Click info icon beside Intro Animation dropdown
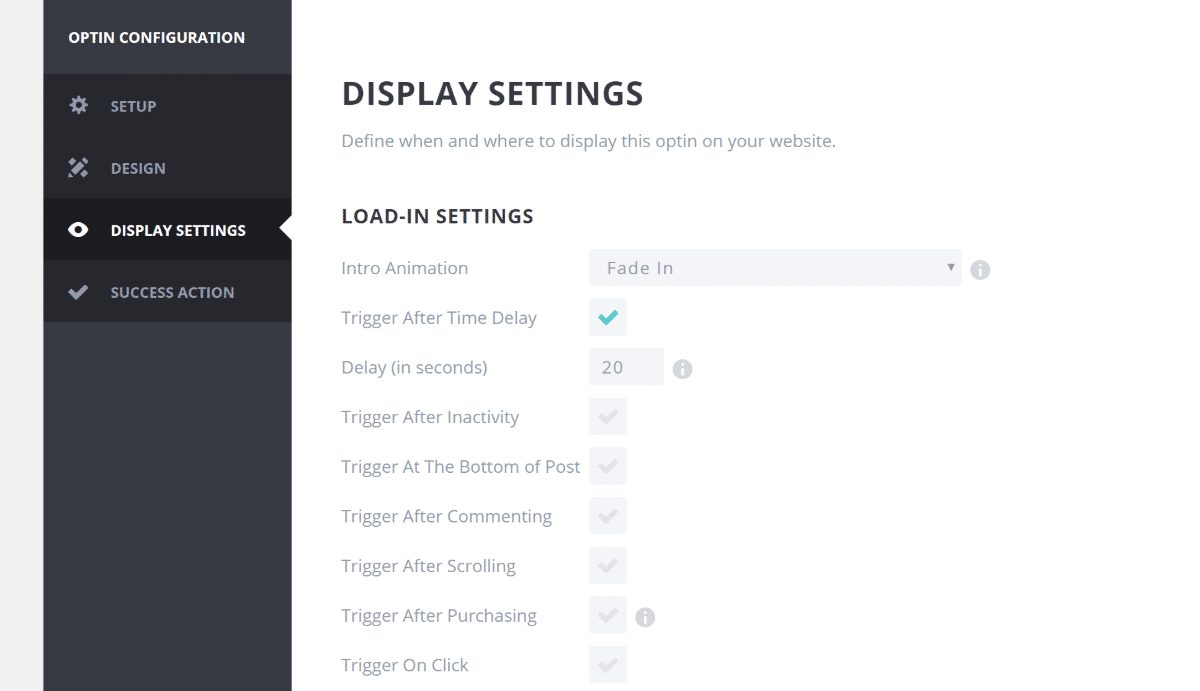Viewport: 1200px width, 691px height. tap(980, 269)
